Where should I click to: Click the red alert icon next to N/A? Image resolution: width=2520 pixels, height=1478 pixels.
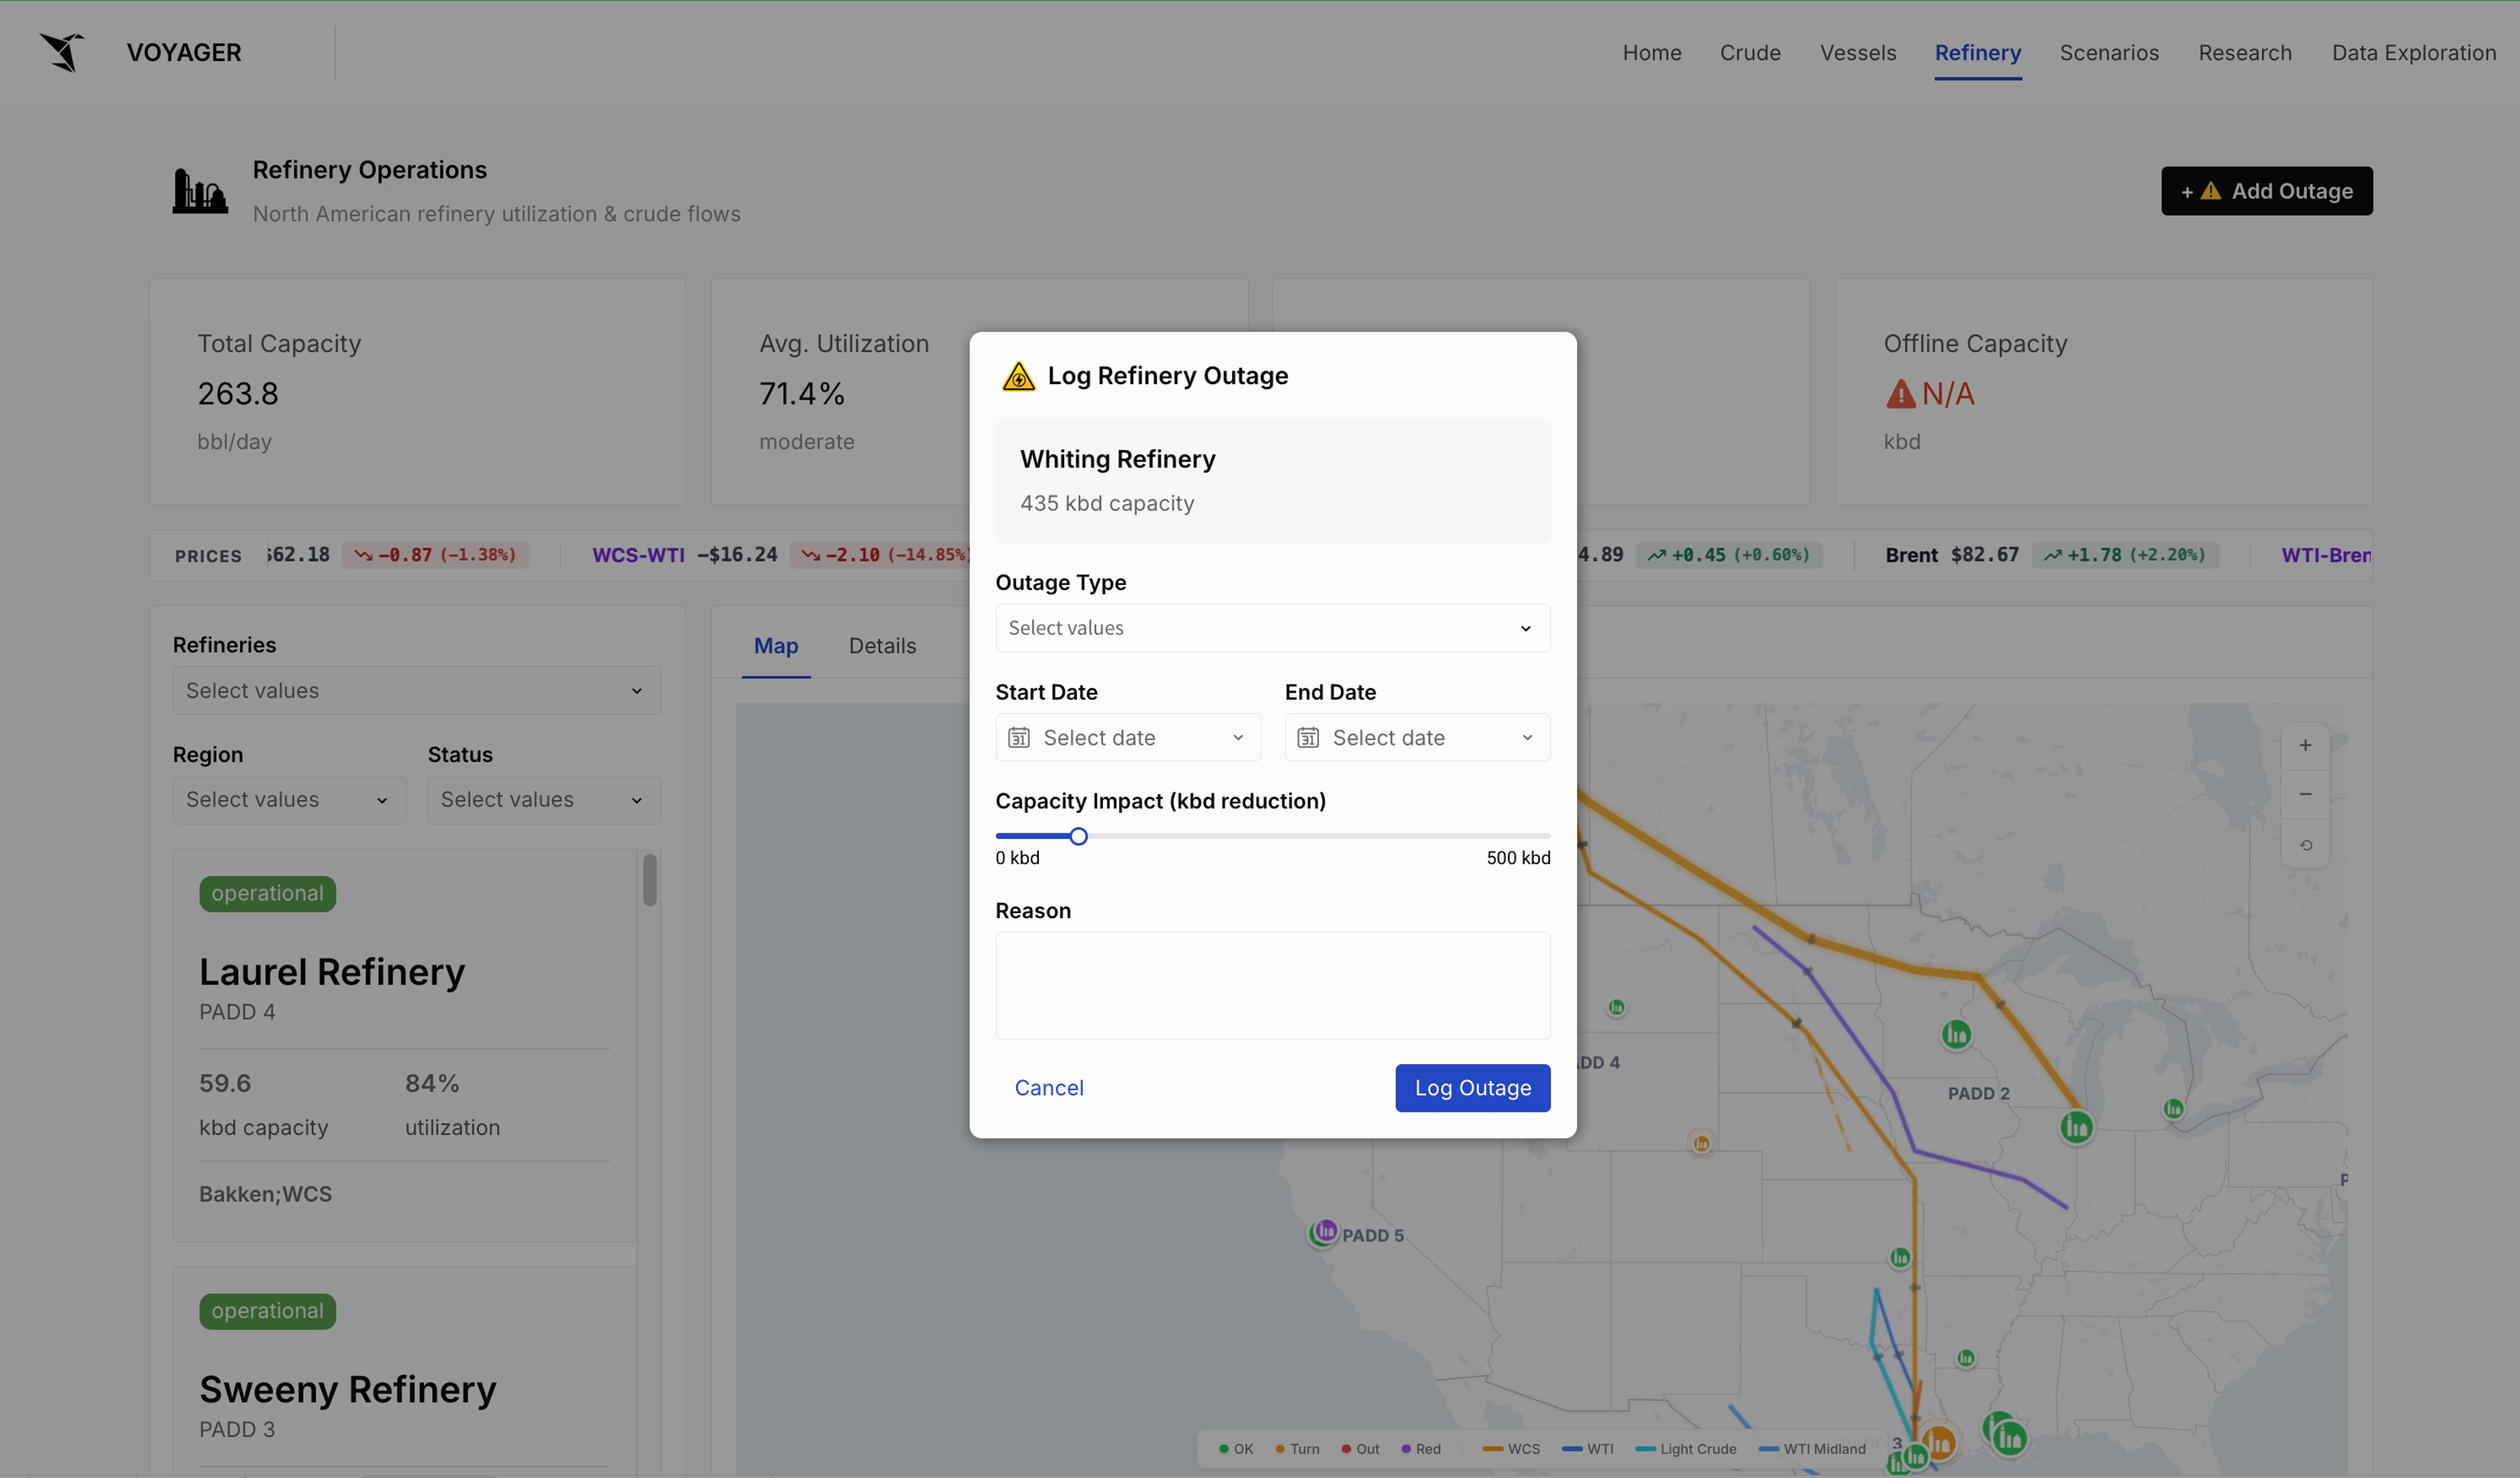click(x=1900, y=394)
